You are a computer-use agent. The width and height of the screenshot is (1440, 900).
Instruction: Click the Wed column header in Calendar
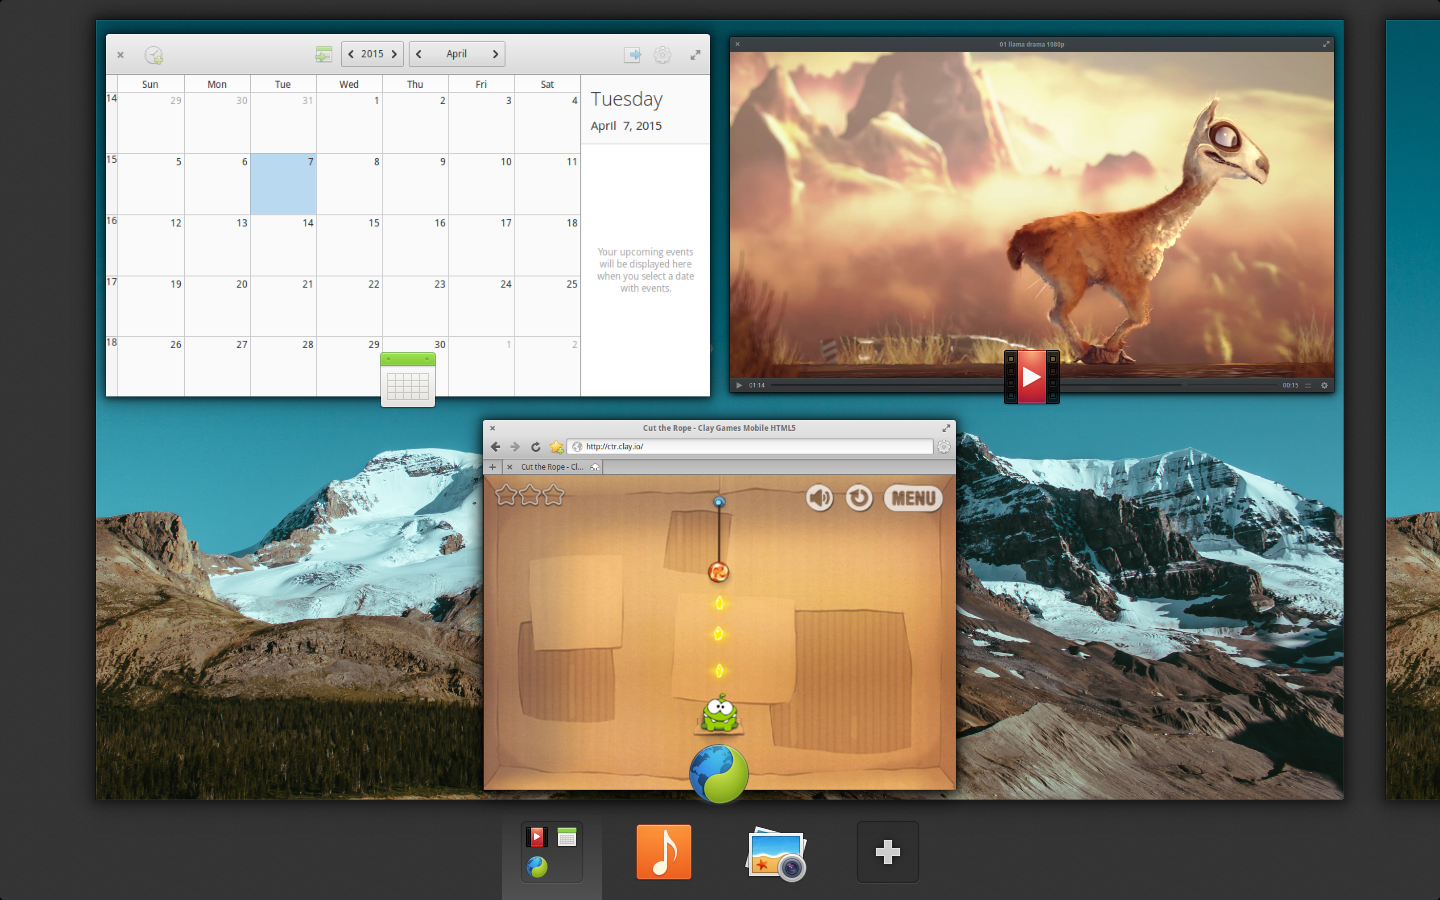coord(349,84)
